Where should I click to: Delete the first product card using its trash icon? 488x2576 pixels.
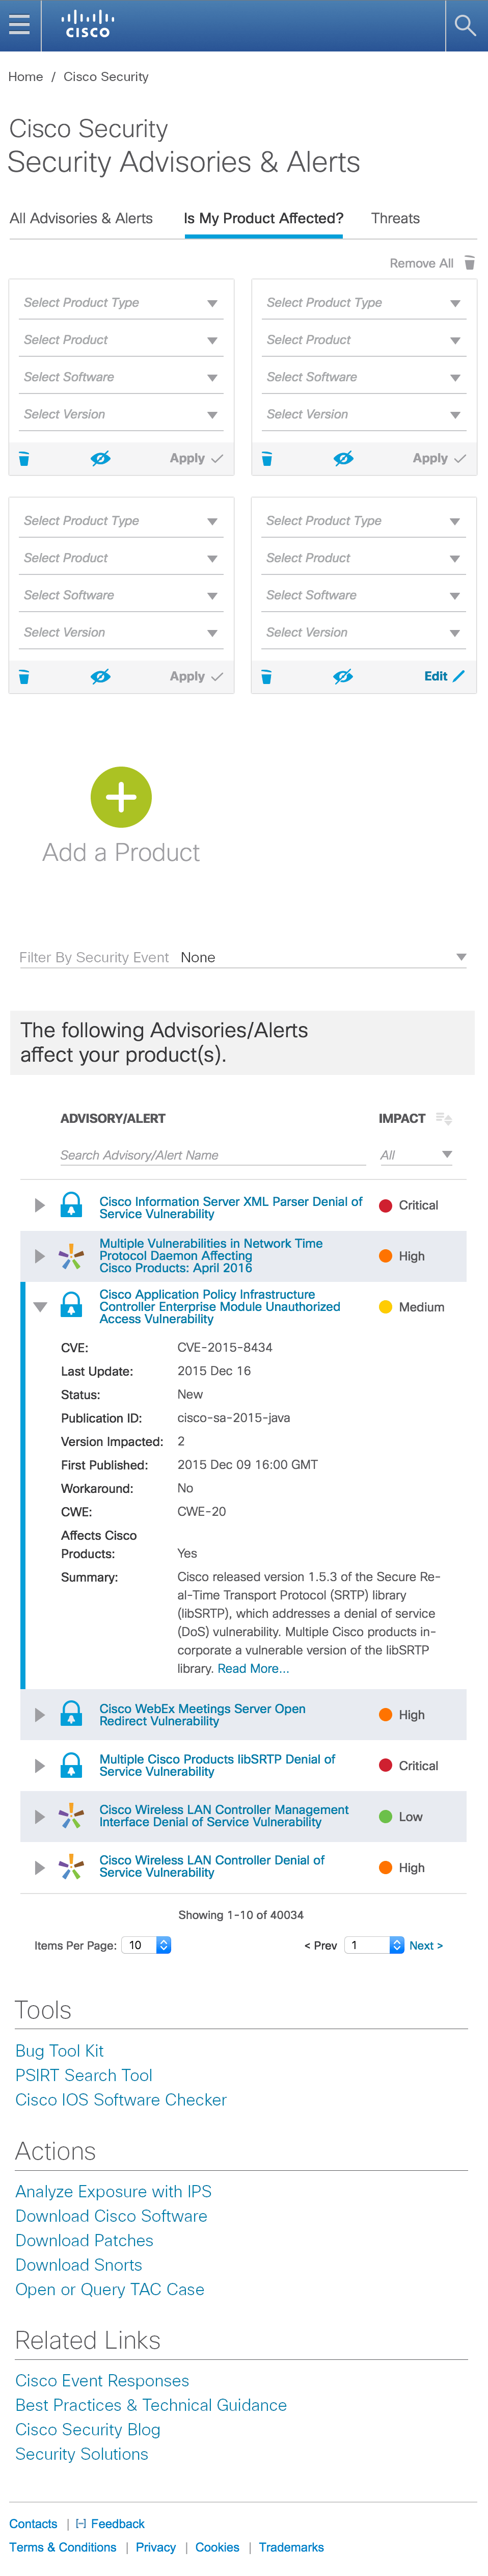coord(24,459)
